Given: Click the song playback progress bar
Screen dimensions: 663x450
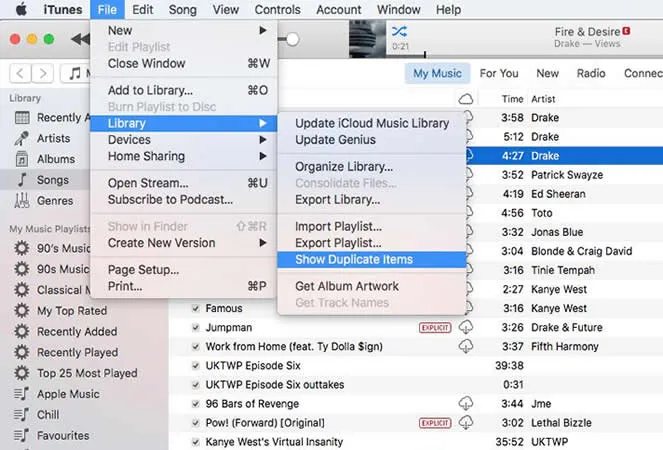Looking at the screenshot, I should 524,55.
